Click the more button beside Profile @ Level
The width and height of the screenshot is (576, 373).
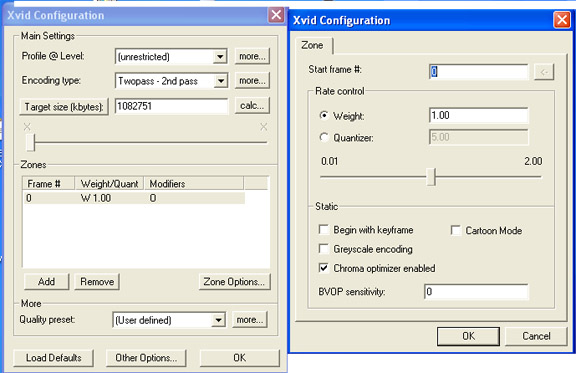(x=252, y=56)
